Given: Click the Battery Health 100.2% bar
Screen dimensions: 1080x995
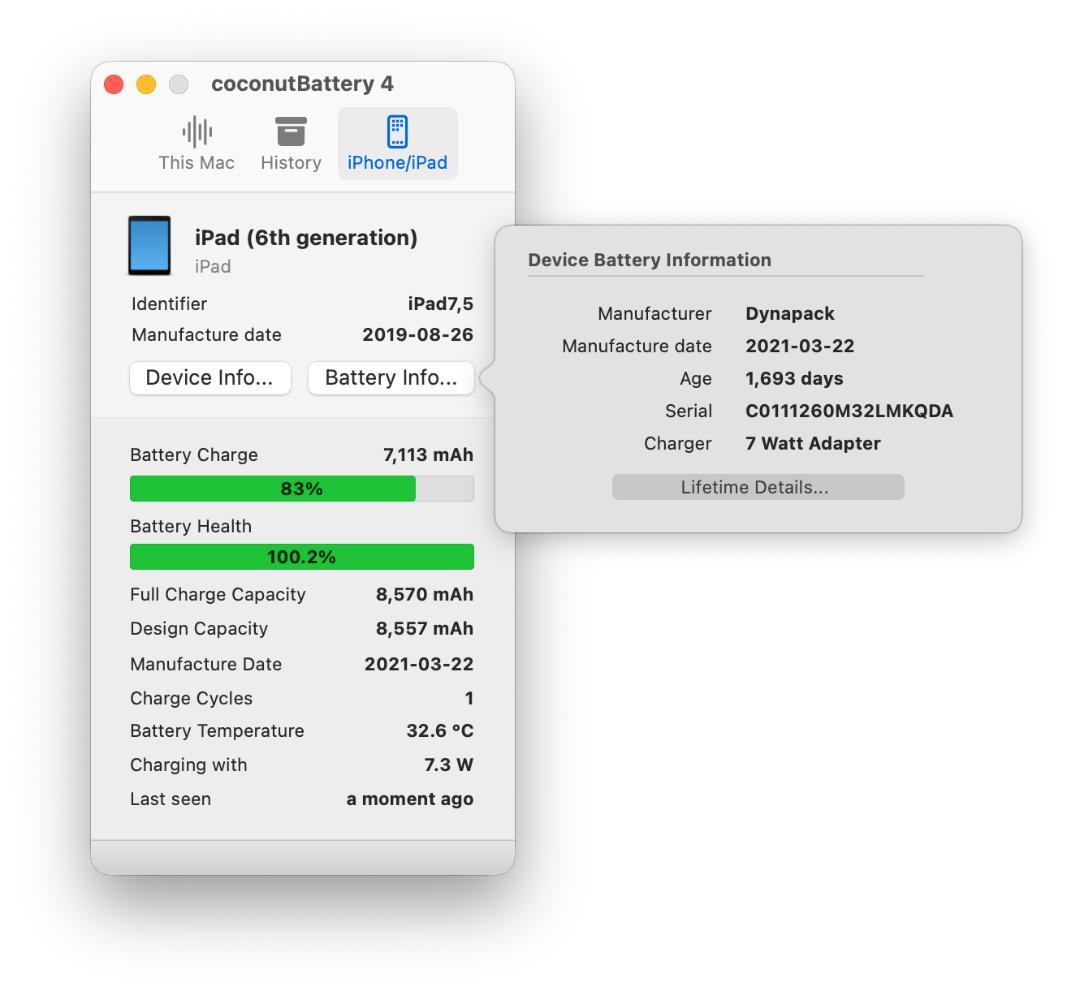Looking at the screenshot, I should (301, 556).
